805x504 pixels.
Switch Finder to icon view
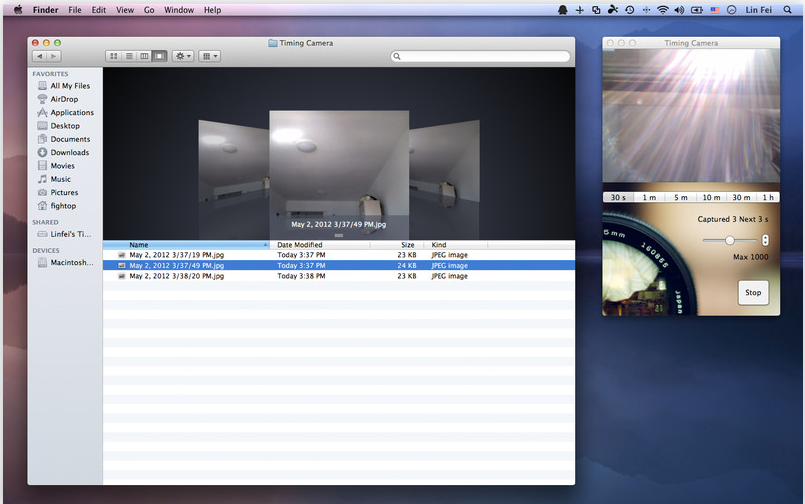tap(113, 56)
